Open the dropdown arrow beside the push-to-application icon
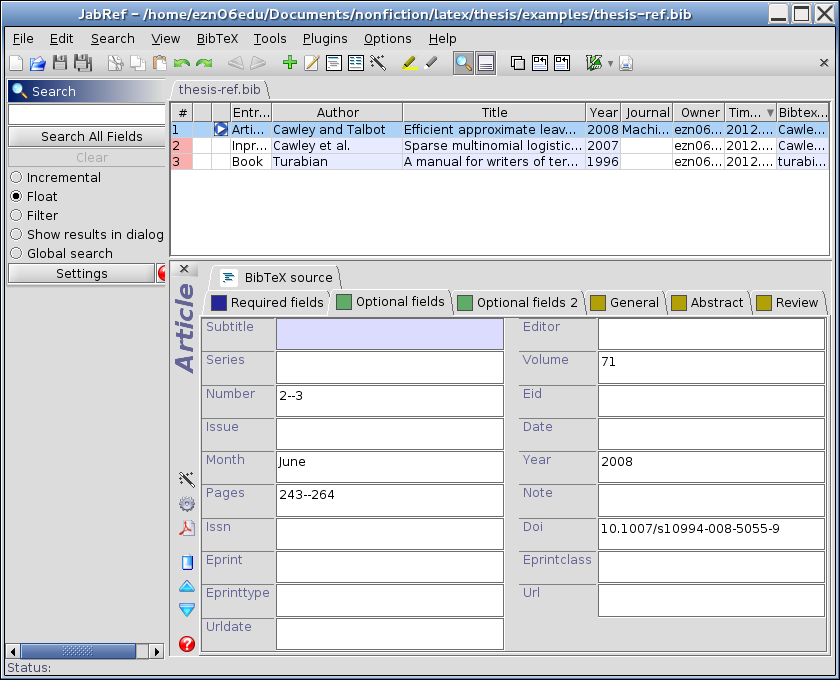This screenshot has height=680, width=840. [610, 64]
